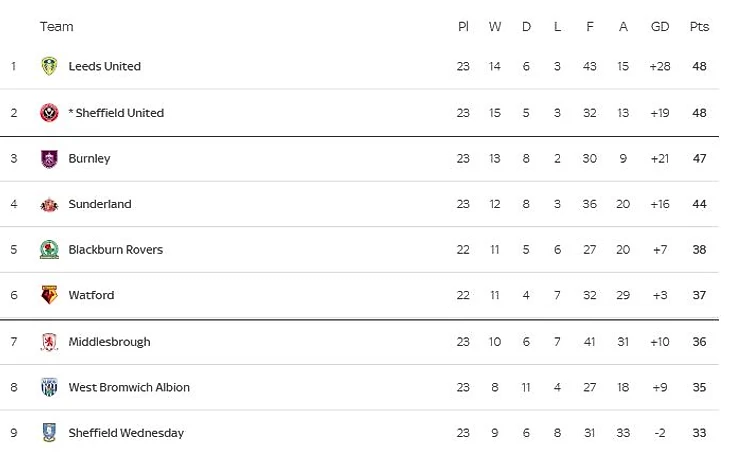
Task: Click the West Bromwich Albion crest
Action: [x=49, y=387]
